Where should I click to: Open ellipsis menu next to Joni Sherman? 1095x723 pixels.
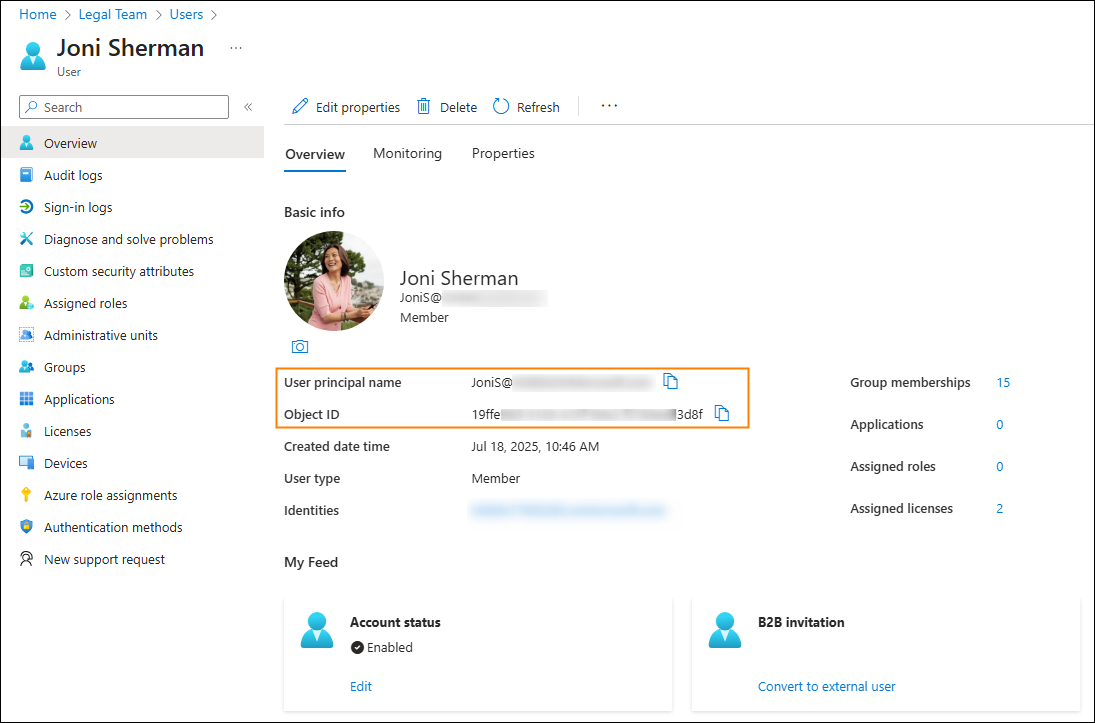(236, 48)
